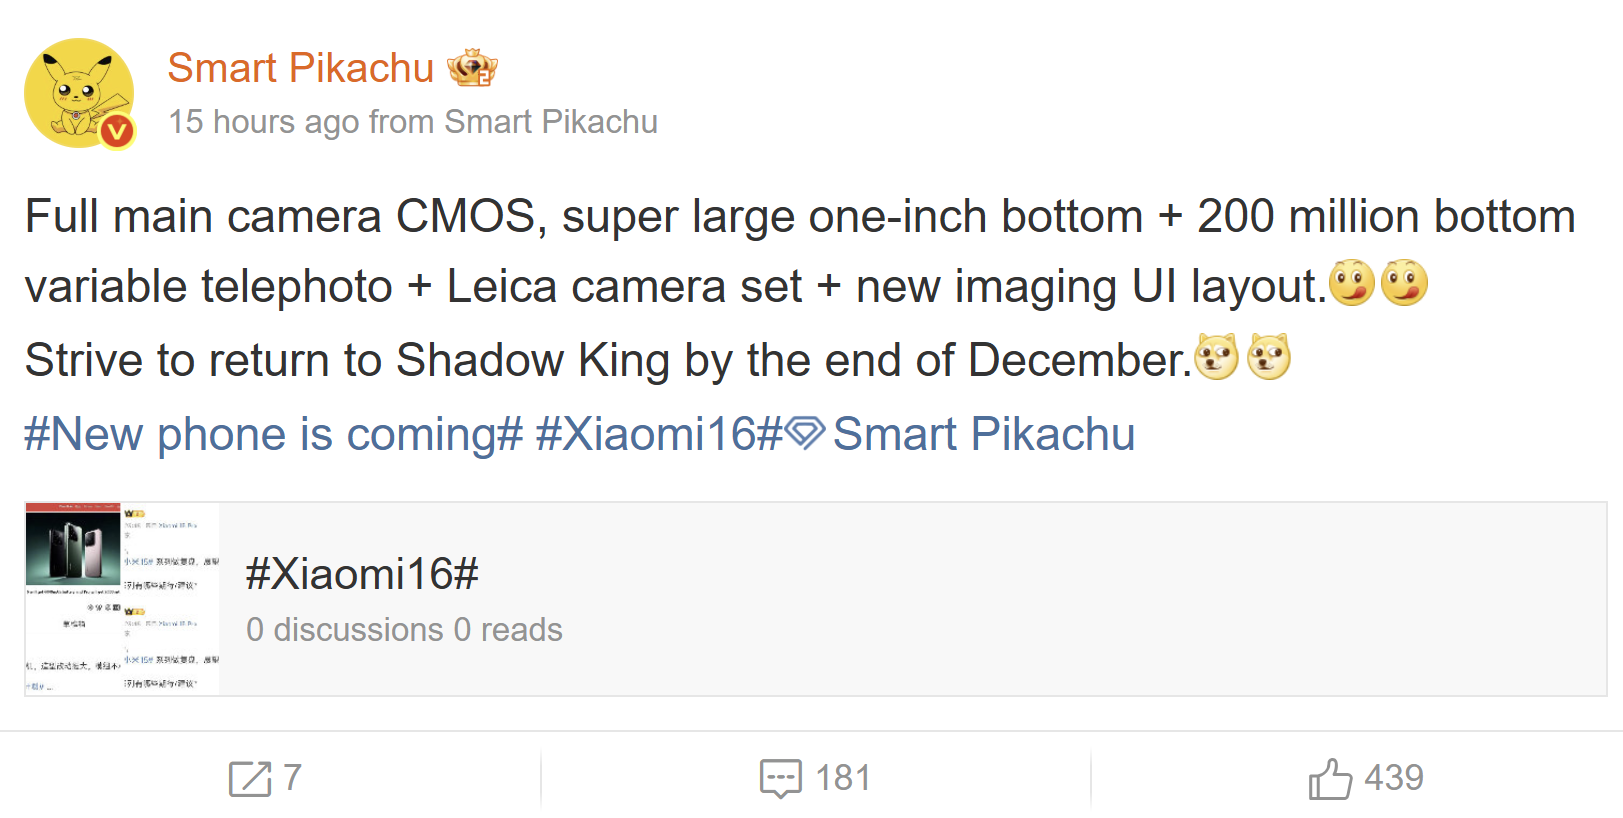Like the post with the thumbs-up icon
This screenshot has height=818, width=1623.
click(x=1330, y=778)
